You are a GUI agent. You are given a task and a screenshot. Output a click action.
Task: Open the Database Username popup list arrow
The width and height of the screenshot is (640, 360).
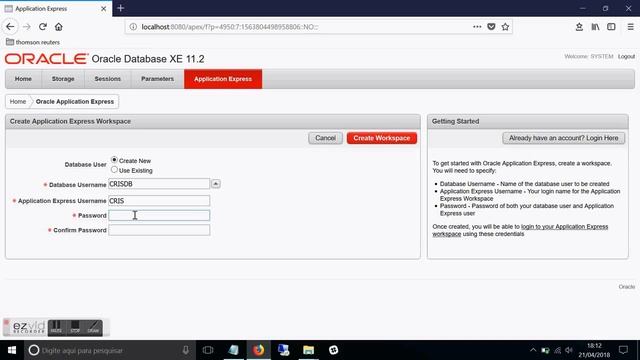click(x=216, y=184)
